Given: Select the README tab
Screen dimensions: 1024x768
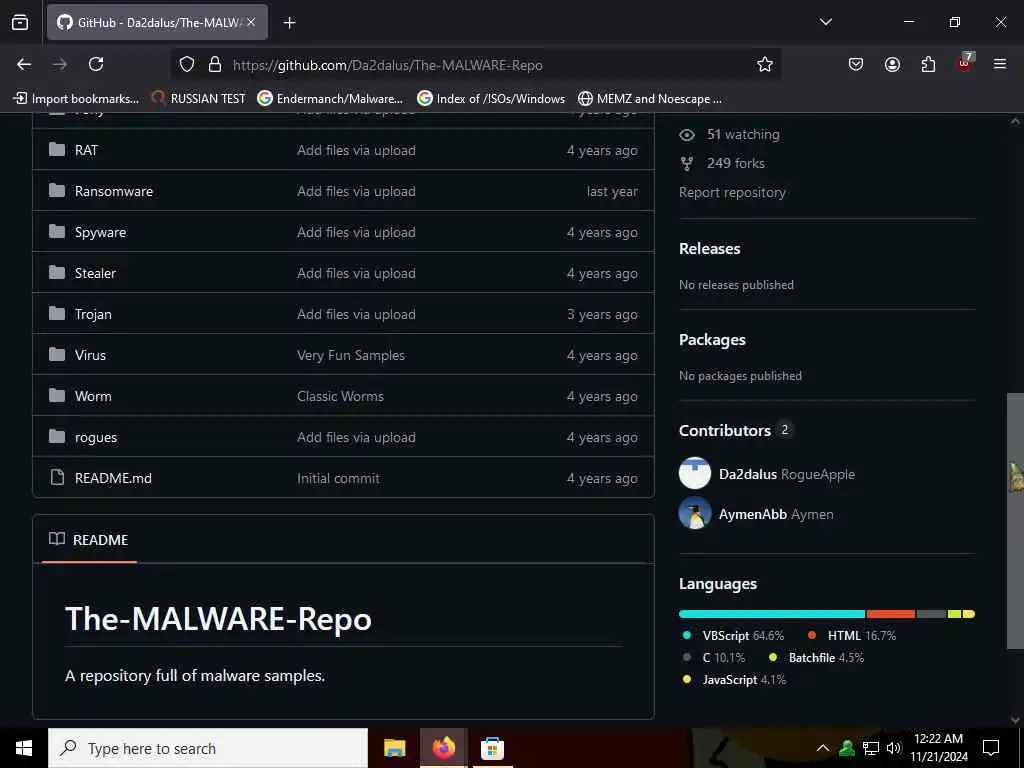Looking at the screenshot, I should tap(89, 540).
